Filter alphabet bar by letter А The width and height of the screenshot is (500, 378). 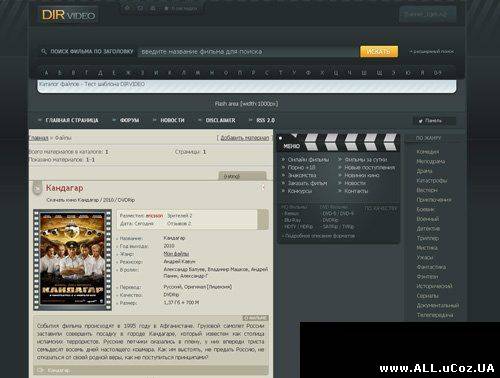coord(46,73)
